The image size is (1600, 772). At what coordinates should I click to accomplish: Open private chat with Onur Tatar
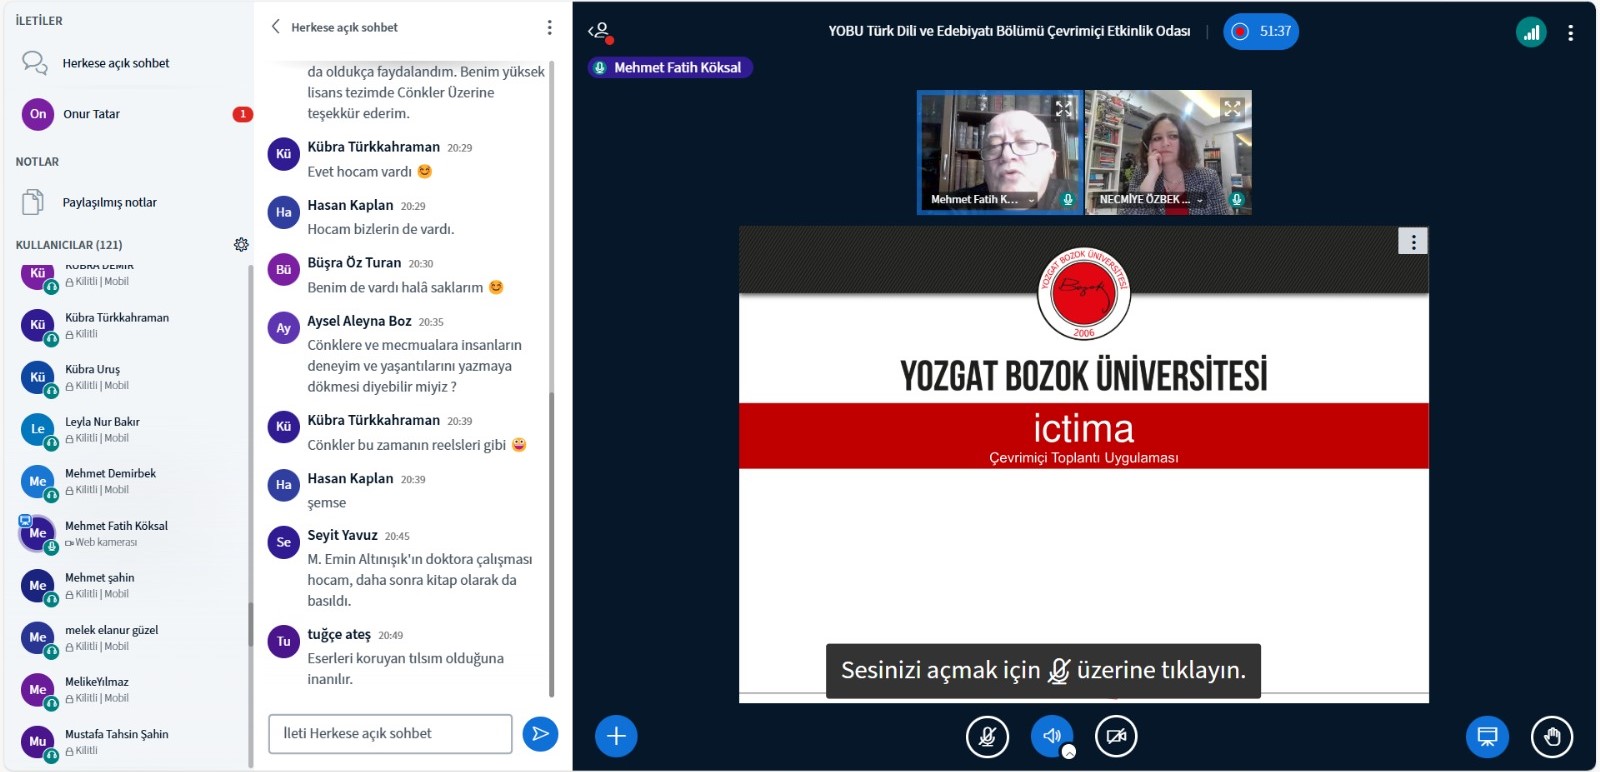(x=127, y=114)
